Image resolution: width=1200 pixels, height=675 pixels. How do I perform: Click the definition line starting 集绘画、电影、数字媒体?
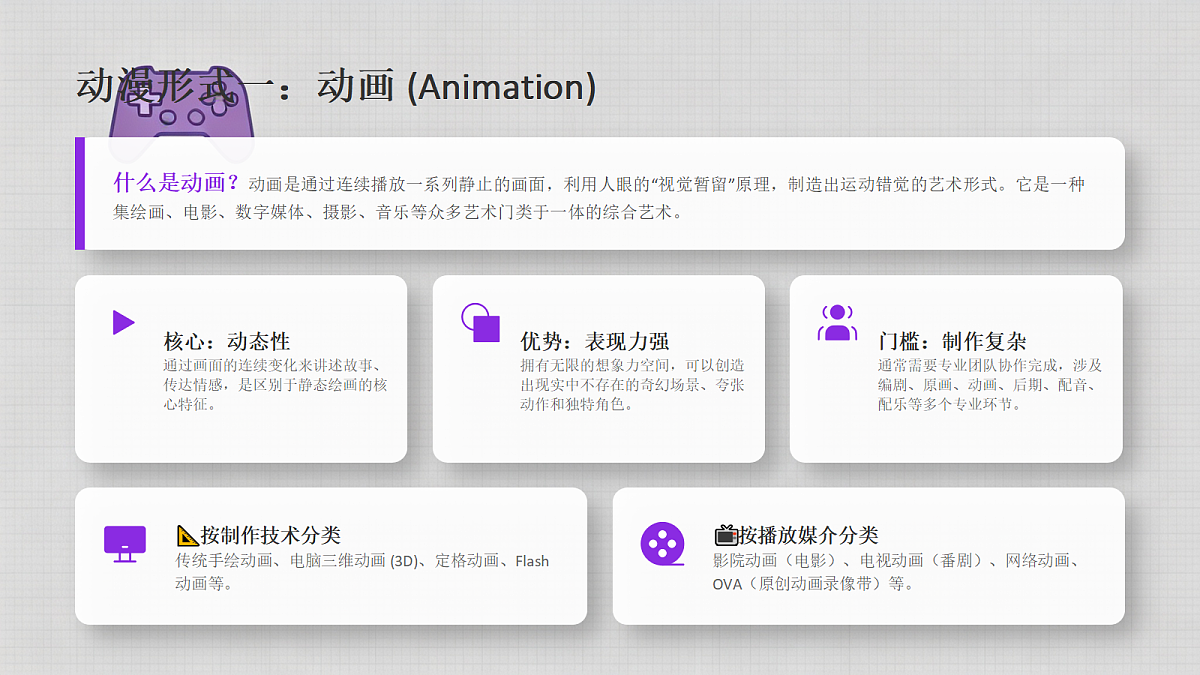pyautogui.click(x=398, y=212)
